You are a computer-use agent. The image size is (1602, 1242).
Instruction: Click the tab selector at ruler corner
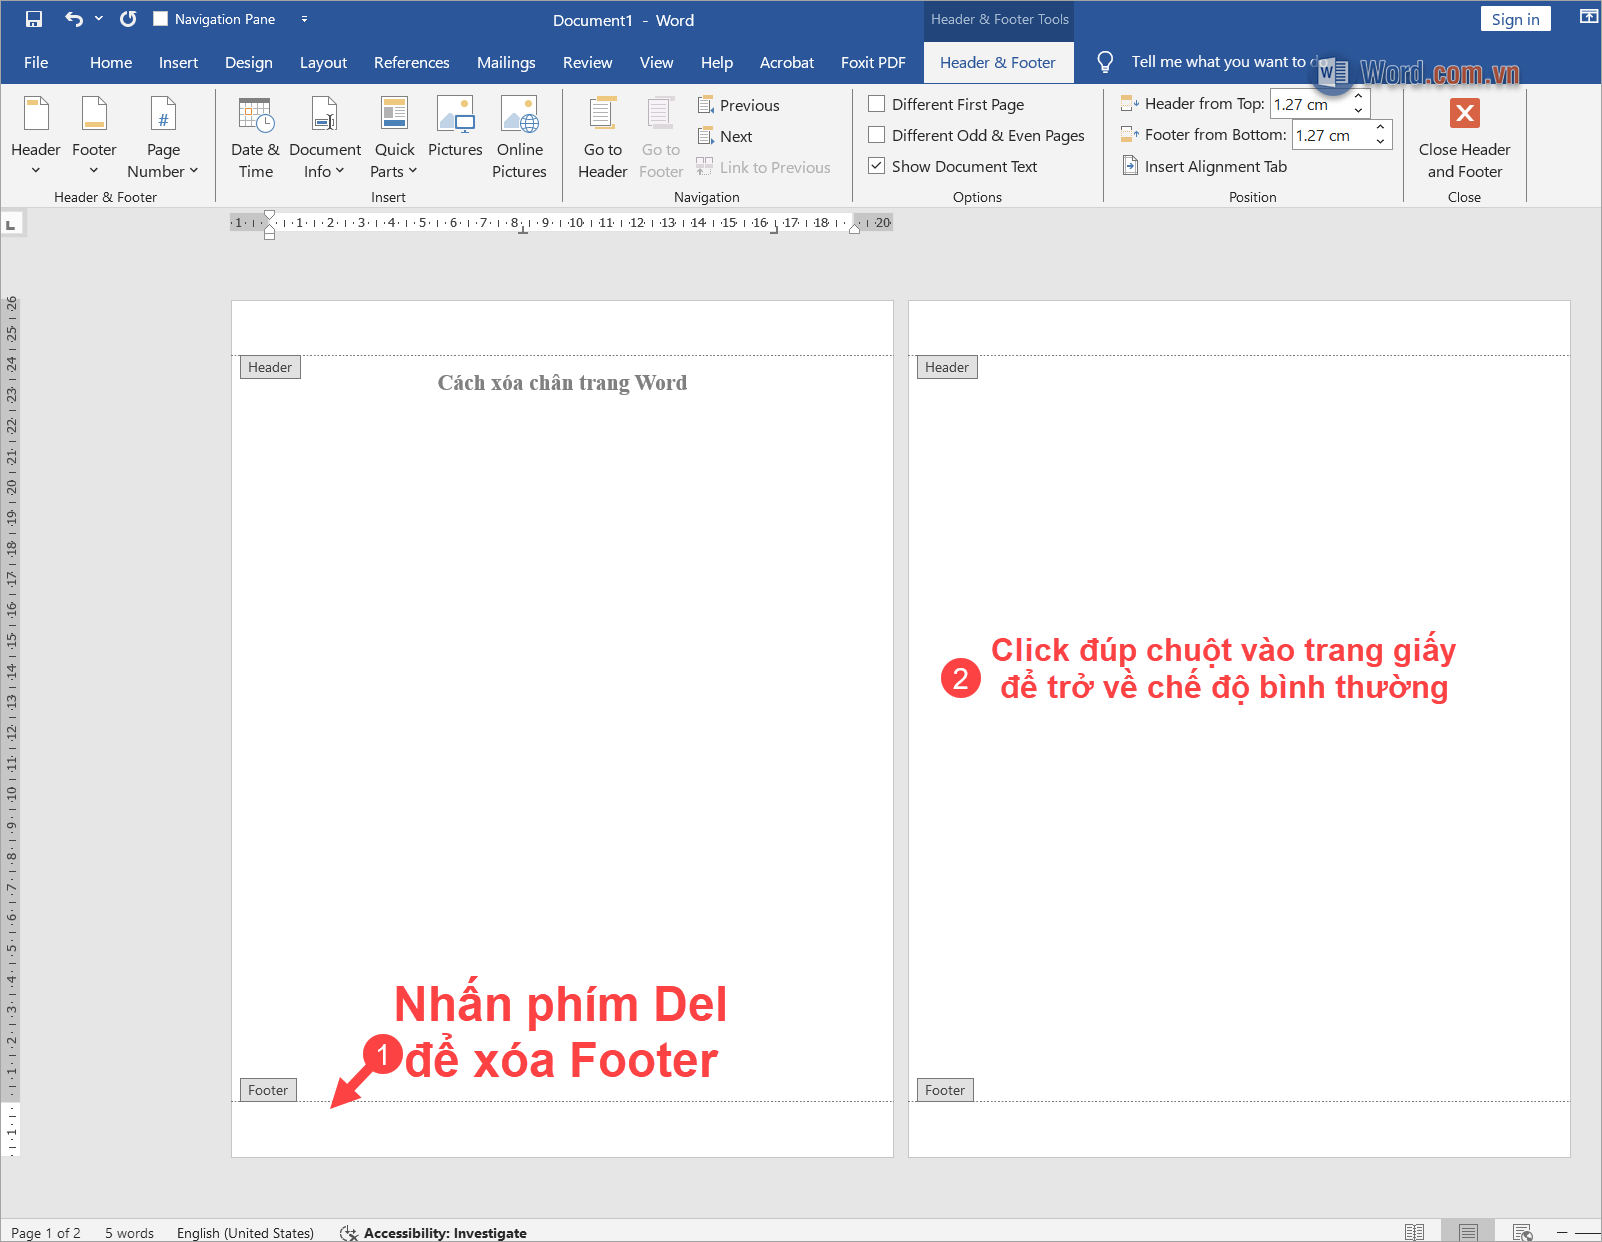pyautogui.click(x=11, y=224)
